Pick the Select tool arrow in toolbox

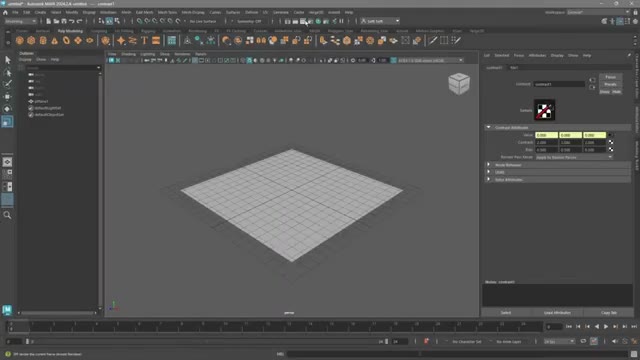tap(7, 60)
